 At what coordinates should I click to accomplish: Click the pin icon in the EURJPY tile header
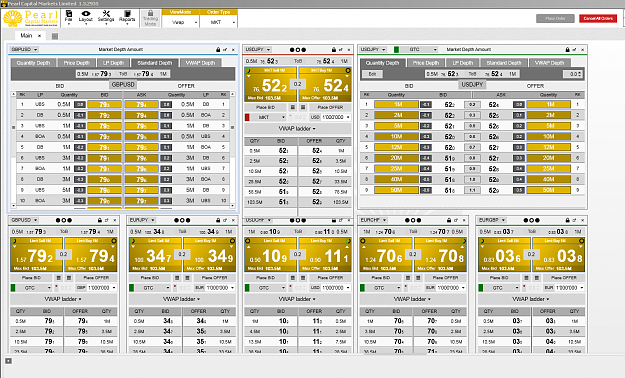(x=225, y=220)
